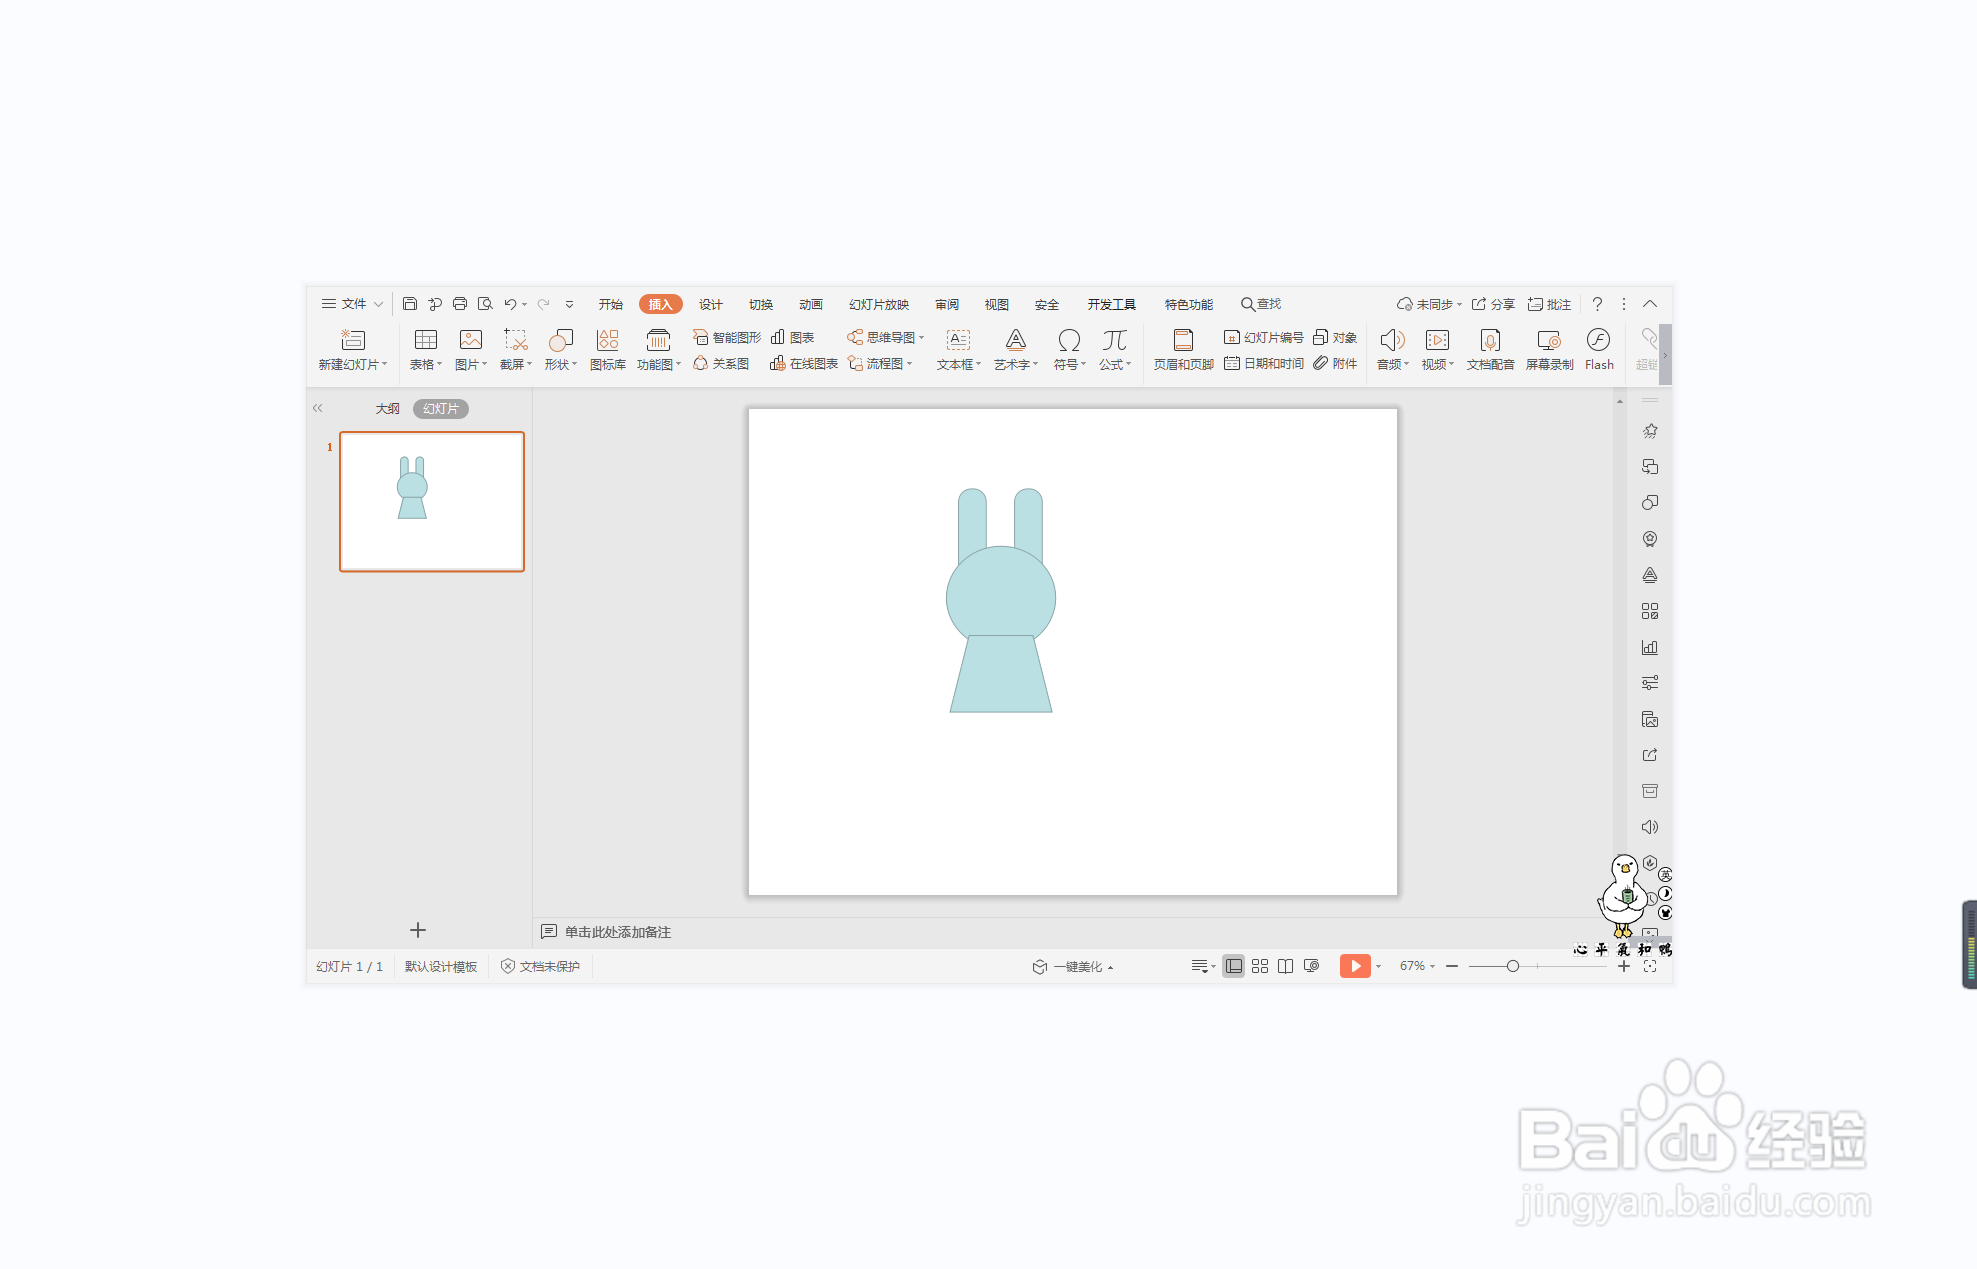Image resolution: width=1977 pixels, height=1269 pixels.
Task: Select slide 1 thumbnail in panel
Action: point(432,502)
